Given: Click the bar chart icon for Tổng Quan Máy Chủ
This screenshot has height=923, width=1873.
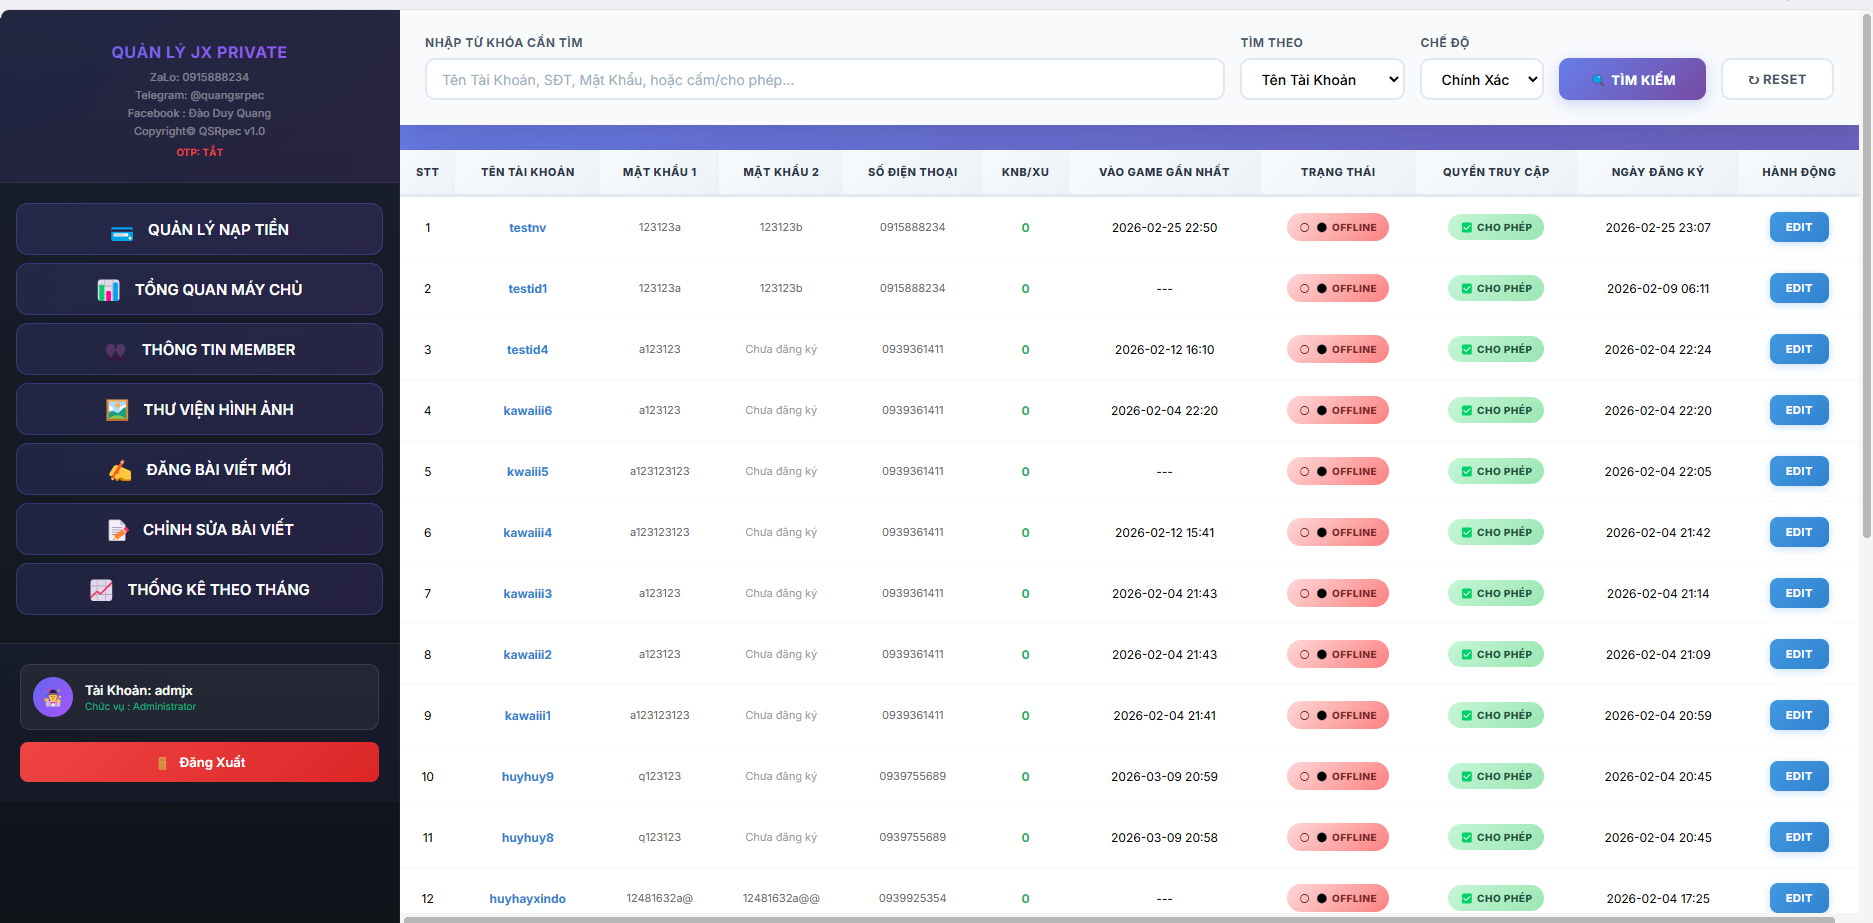Looking at the screenshot, I should (108, 290).
